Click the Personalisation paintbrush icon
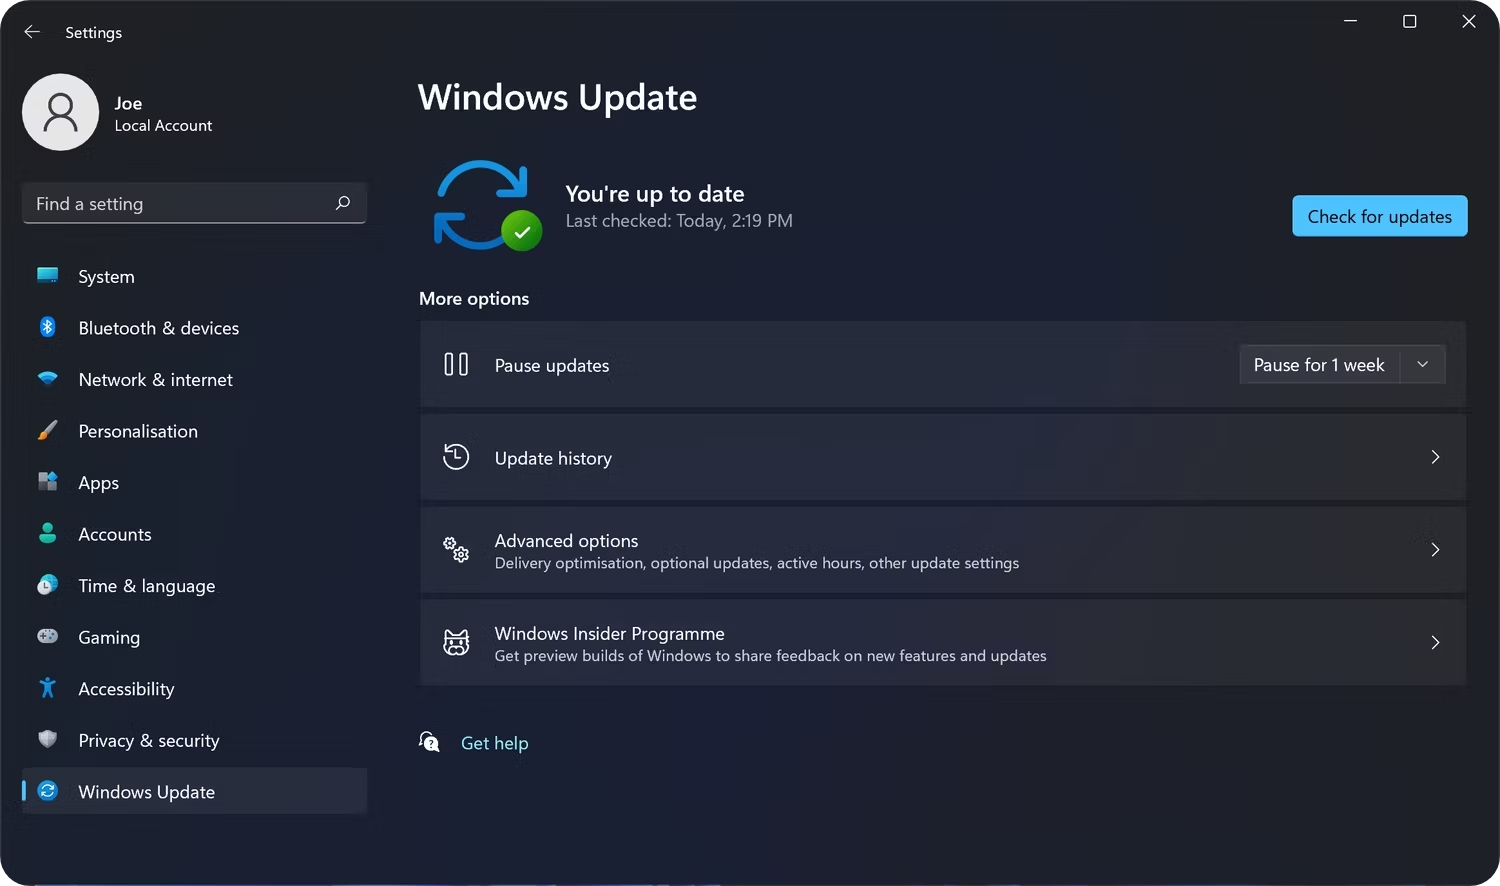This screenshot has width=1500, height=886. click(47, 431)
